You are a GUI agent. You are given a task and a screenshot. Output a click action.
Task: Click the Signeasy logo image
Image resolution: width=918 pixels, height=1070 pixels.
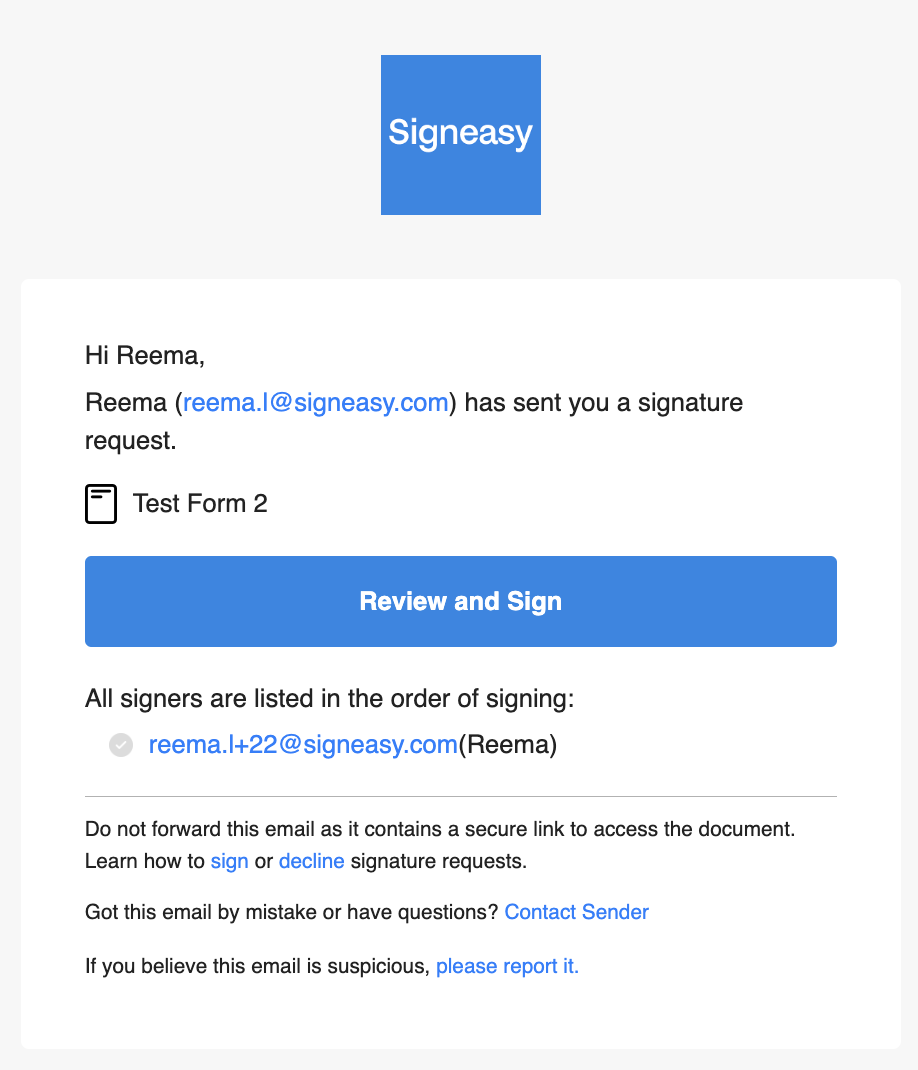click(x=461, y=135)
